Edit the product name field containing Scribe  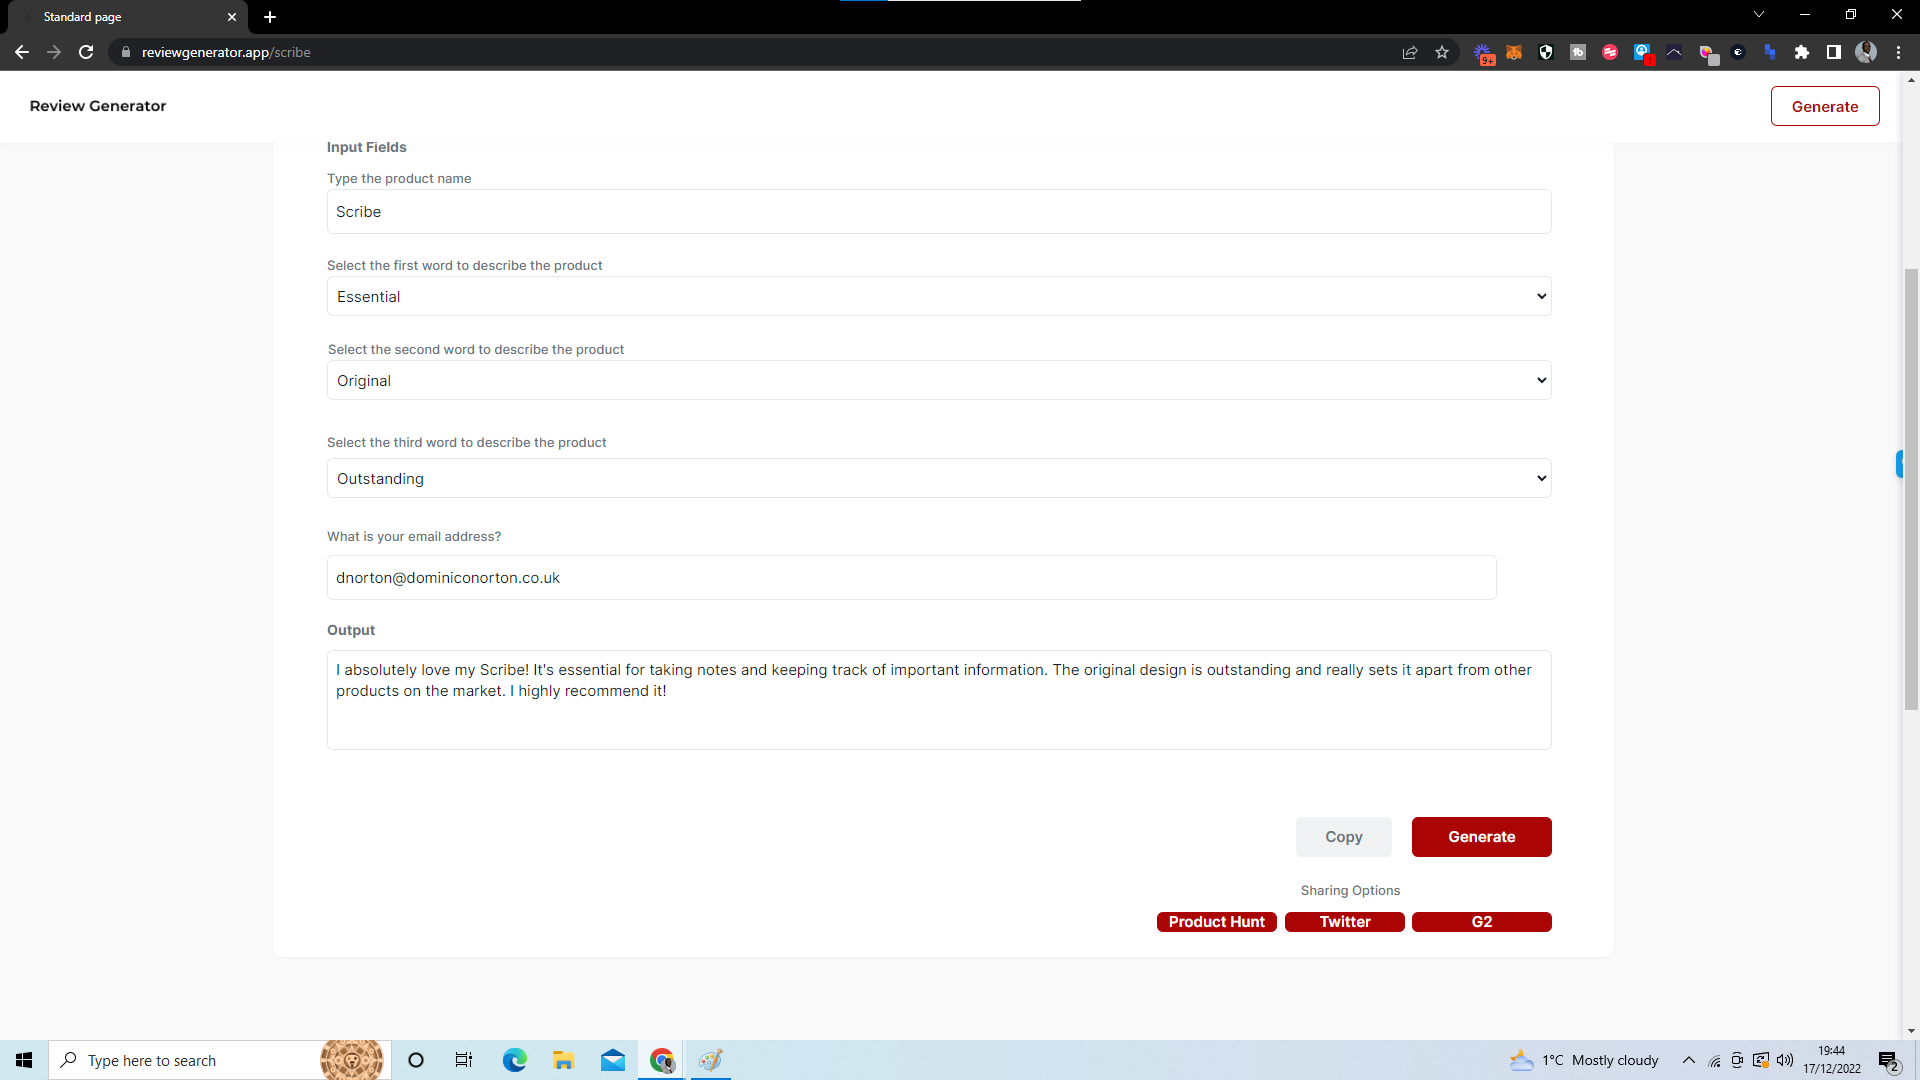939,212
